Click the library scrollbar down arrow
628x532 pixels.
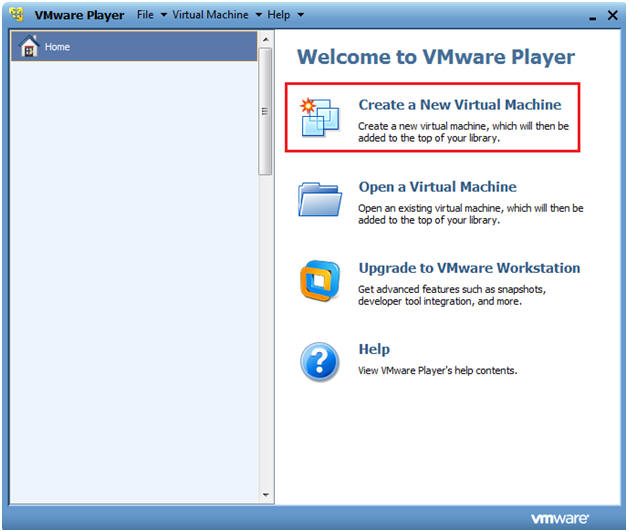pyautogui.click(x=266, y=495)
